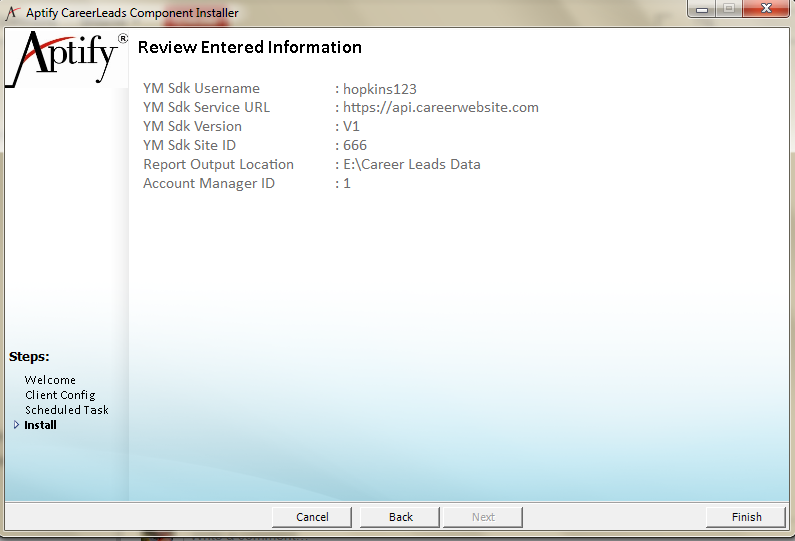
Task: Click the V1 version value
Action: [x=351, y=126]
